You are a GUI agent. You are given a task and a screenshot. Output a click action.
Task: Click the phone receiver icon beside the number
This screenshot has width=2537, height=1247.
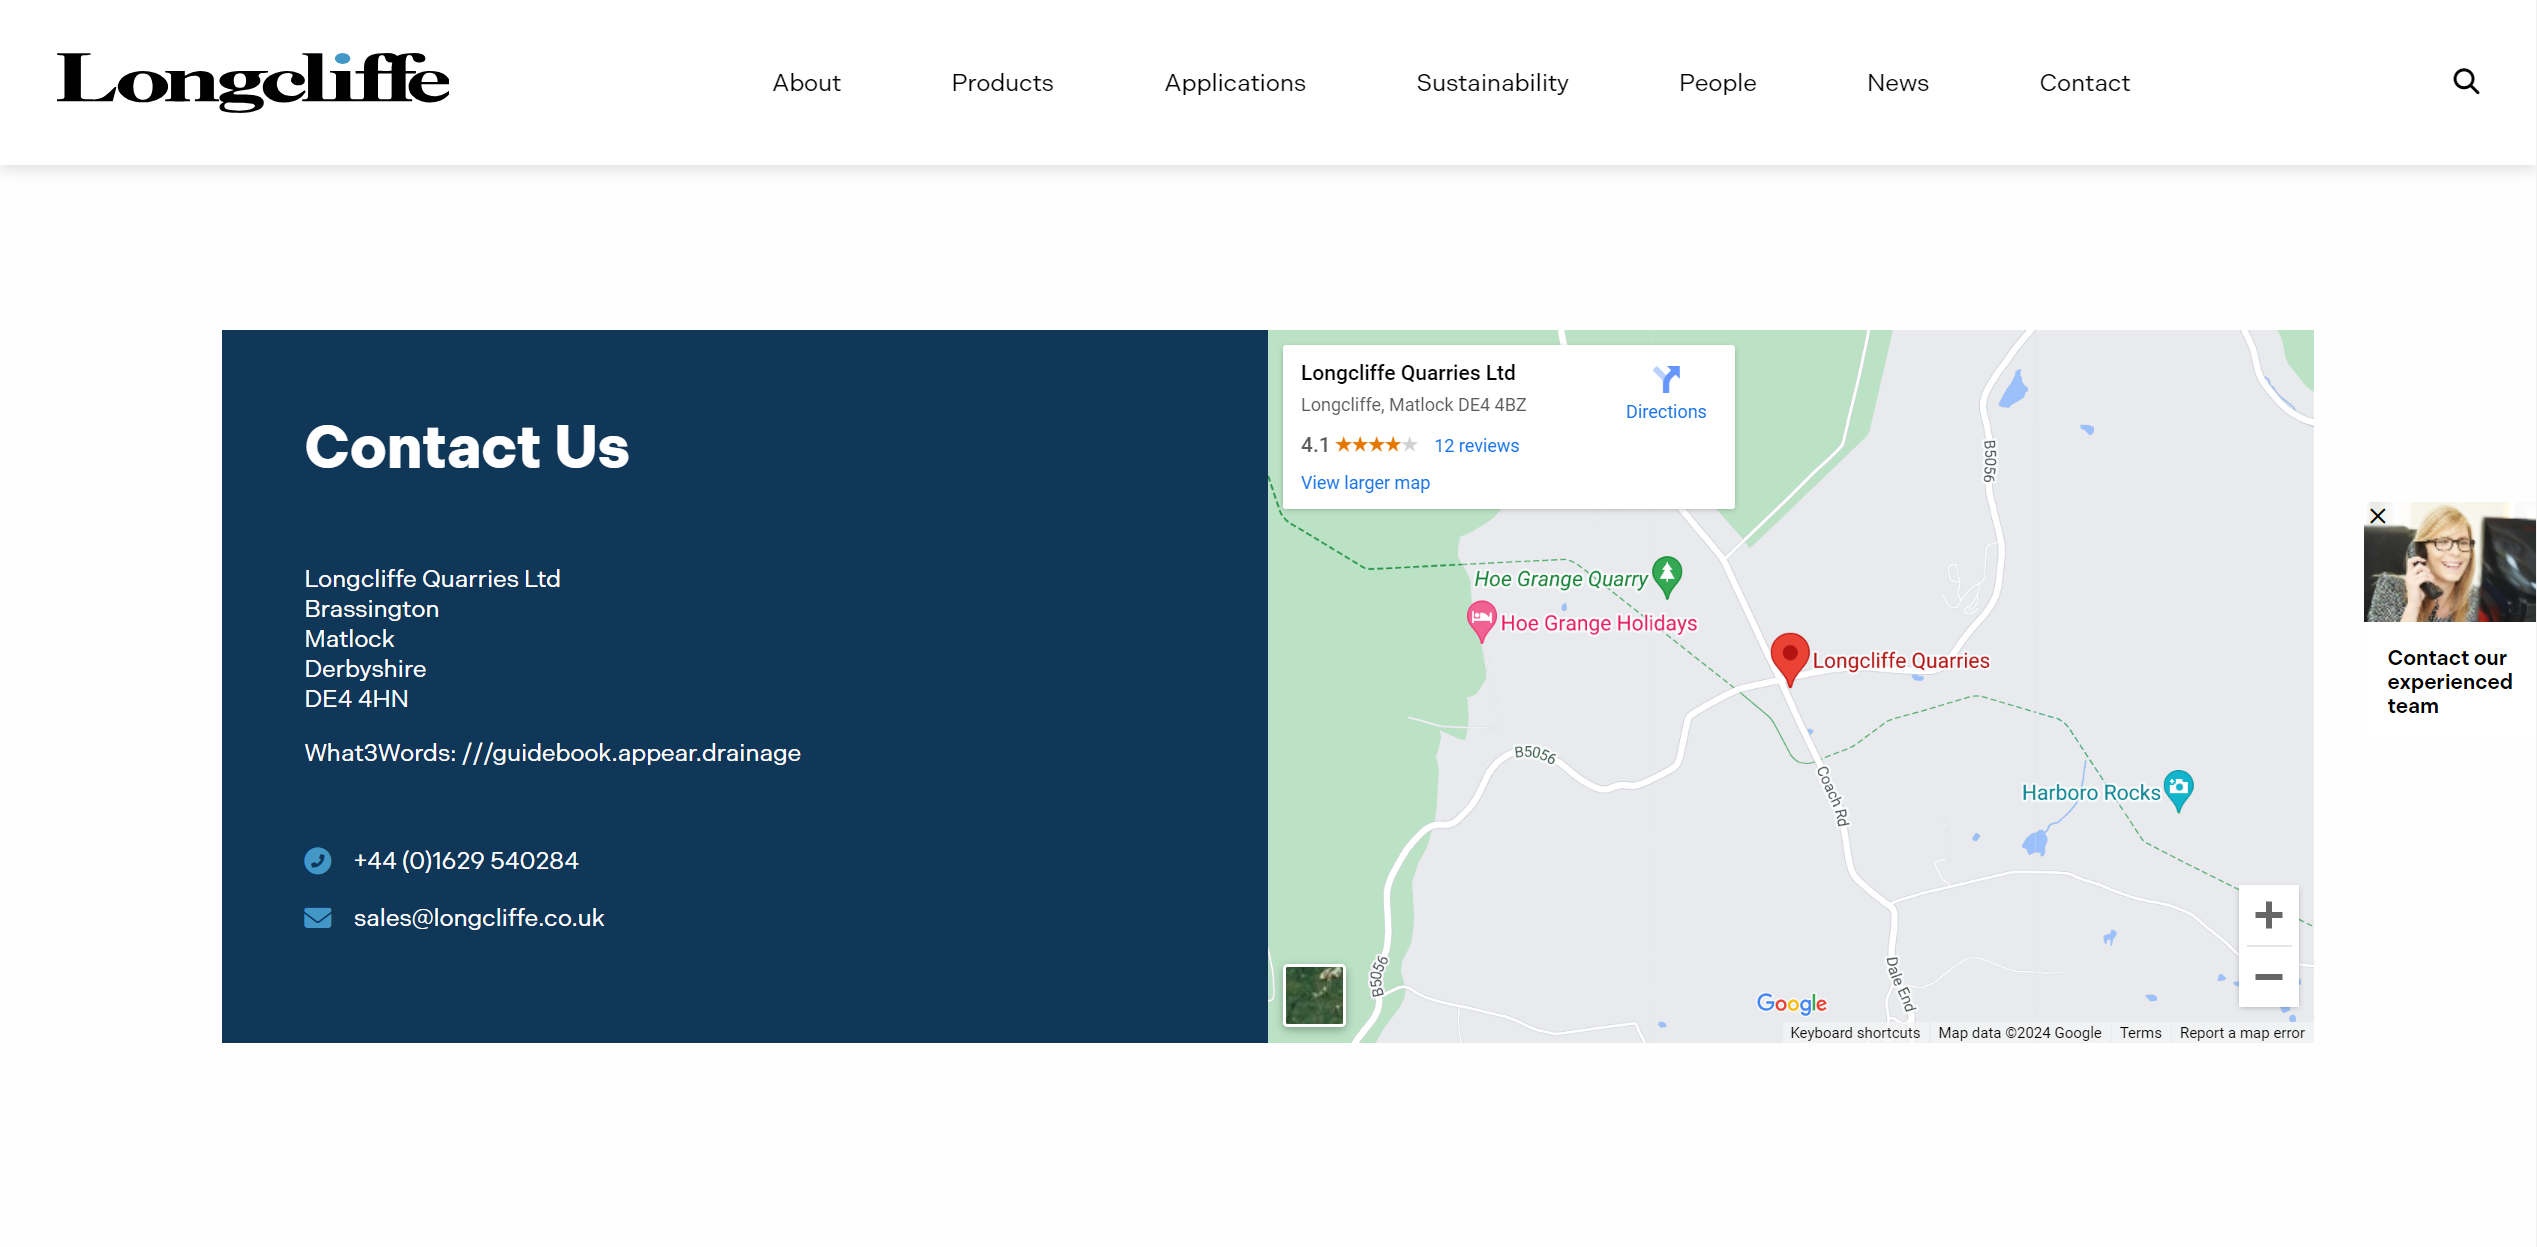point(318,859)
